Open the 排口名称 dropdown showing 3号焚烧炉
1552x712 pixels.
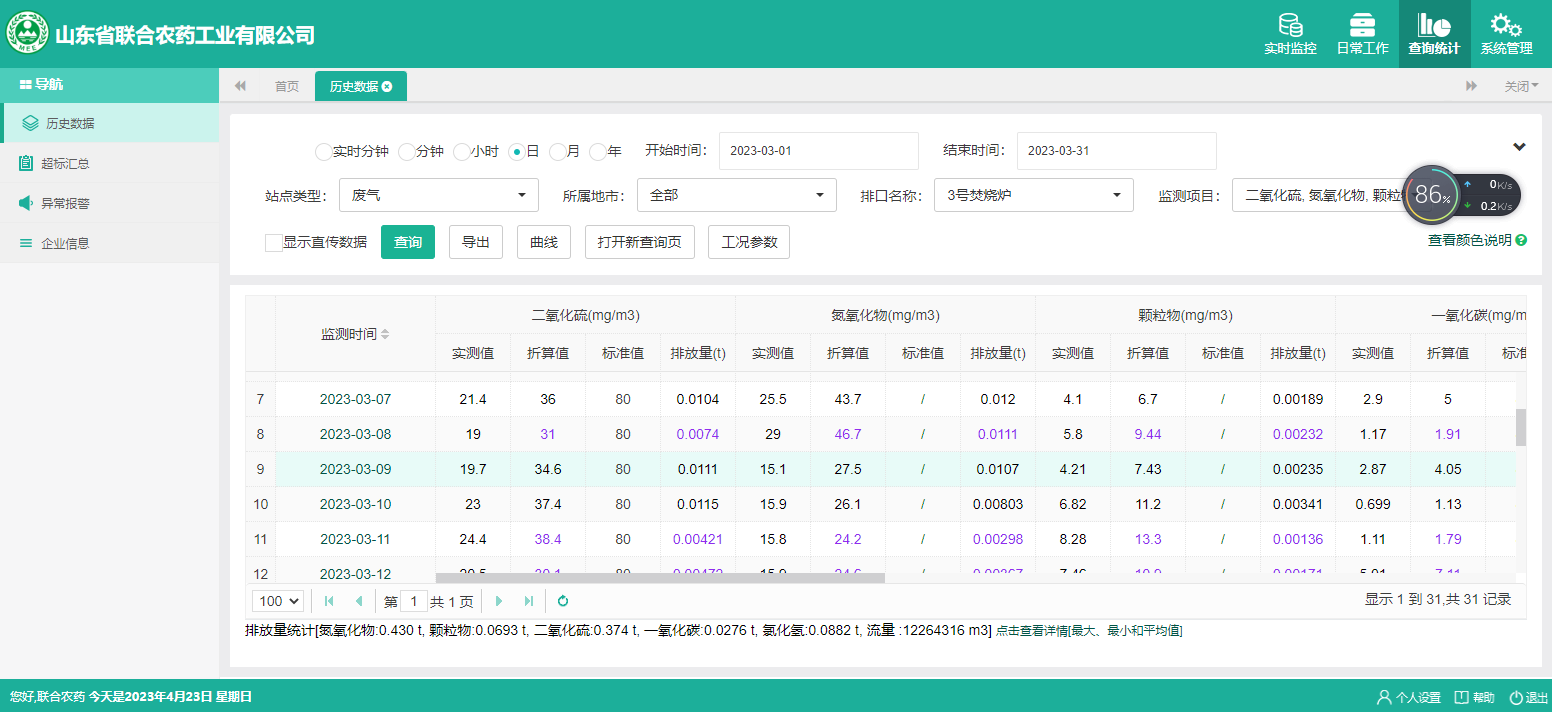1034,195
